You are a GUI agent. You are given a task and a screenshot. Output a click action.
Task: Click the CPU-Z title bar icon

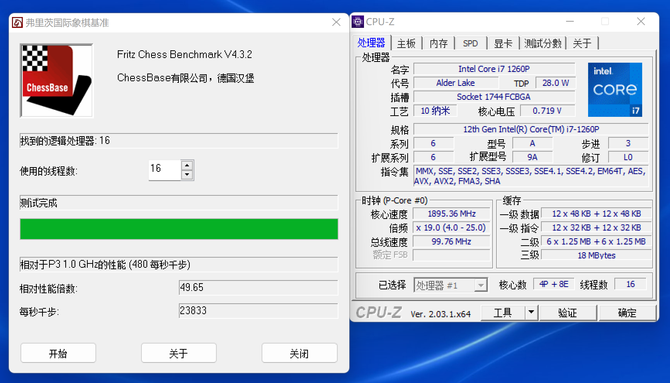coord(358,21)
